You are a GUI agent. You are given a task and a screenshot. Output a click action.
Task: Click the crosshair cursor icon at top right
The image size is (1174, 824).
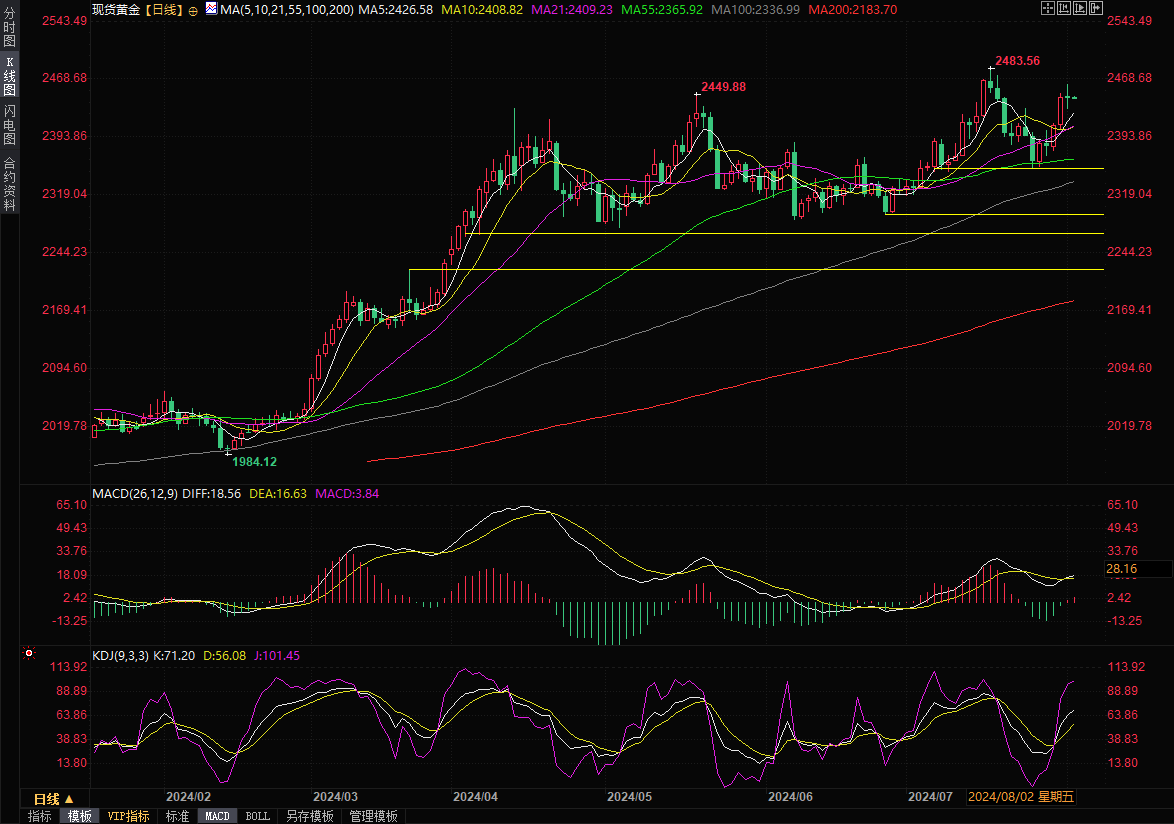tap(1048, 8)
